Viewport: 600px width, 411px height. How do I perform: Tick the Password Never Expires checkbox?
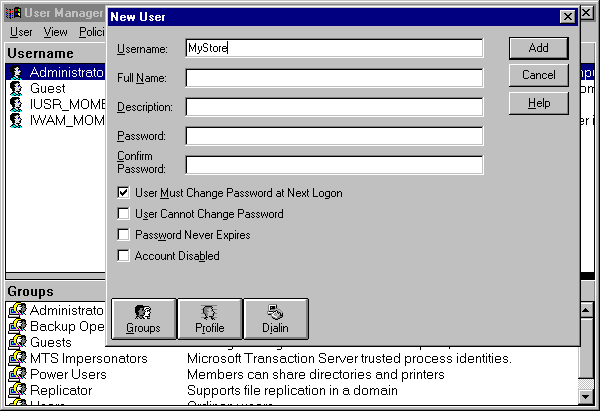[x=124, y=235]
